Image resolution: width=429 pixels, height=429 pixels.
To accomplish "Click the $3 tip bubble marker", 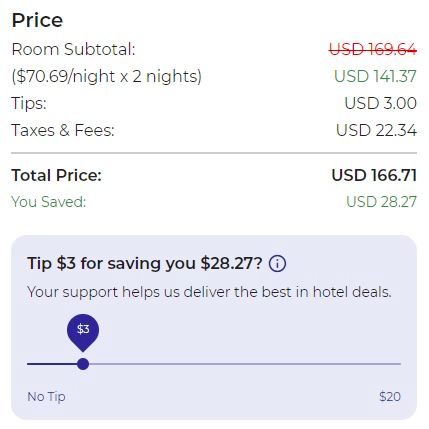I will tap(83, 332).
